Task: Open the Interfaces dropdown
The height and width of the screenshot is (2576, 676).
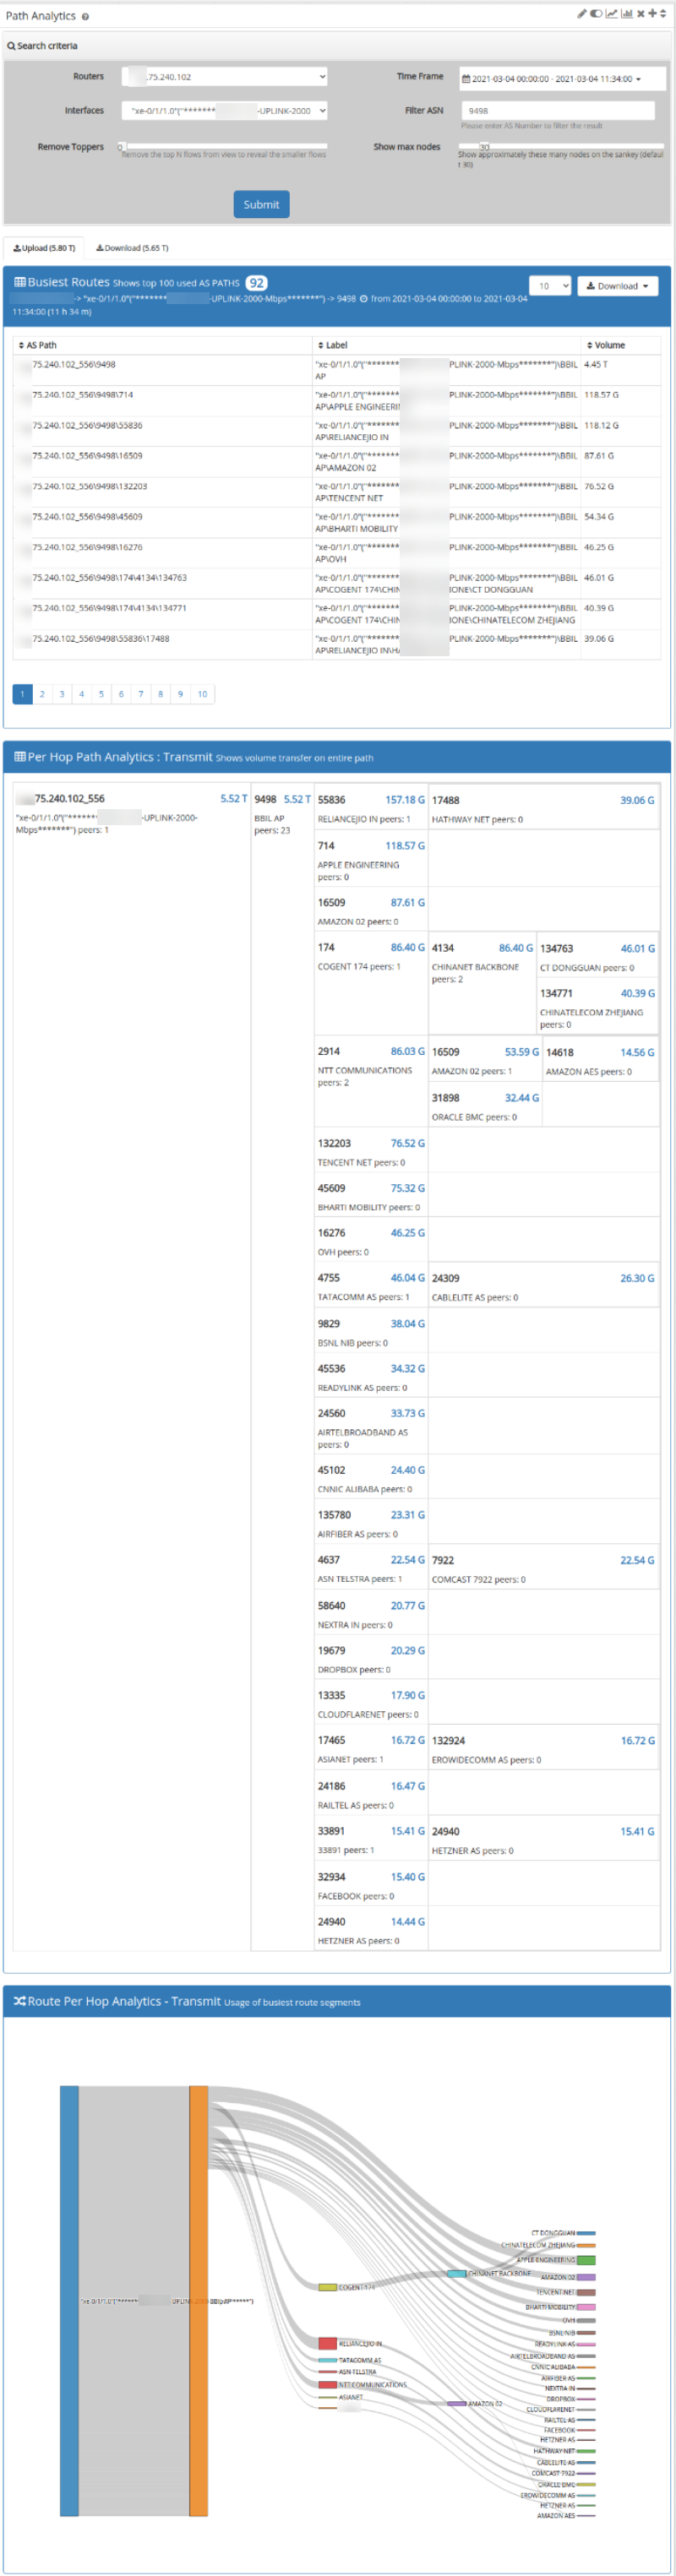Action: [224, 111]
